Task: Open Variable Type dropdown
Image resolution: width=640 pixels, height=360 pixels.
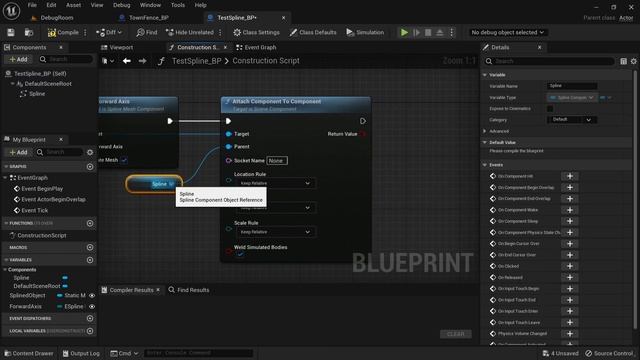Action: [x=571, y=98]
